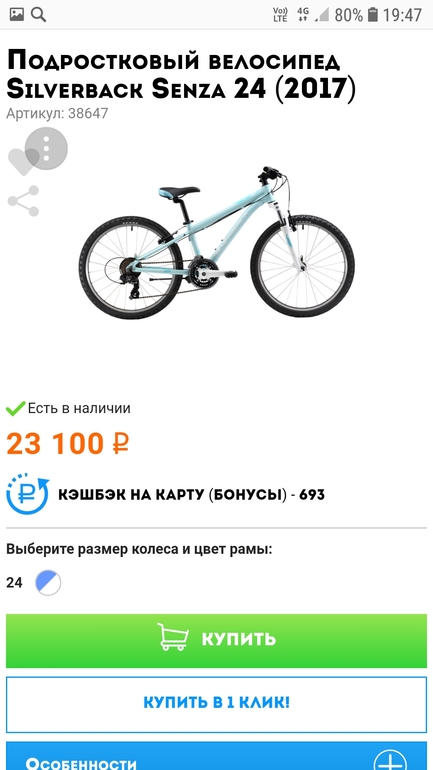Open the bicycle product photo
433x770 pixels.
pos(216,243)
